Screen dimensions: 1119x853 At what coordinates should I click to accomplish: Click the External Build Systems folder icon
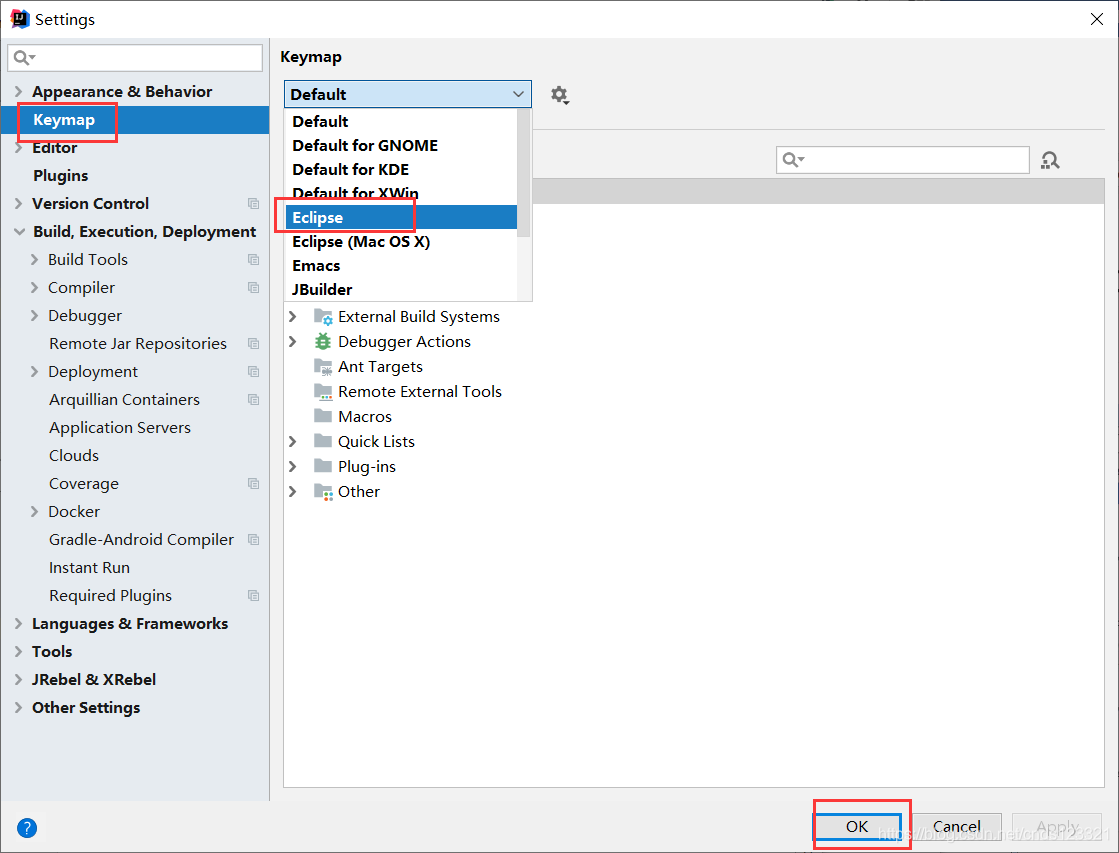(x=323, y=317)
